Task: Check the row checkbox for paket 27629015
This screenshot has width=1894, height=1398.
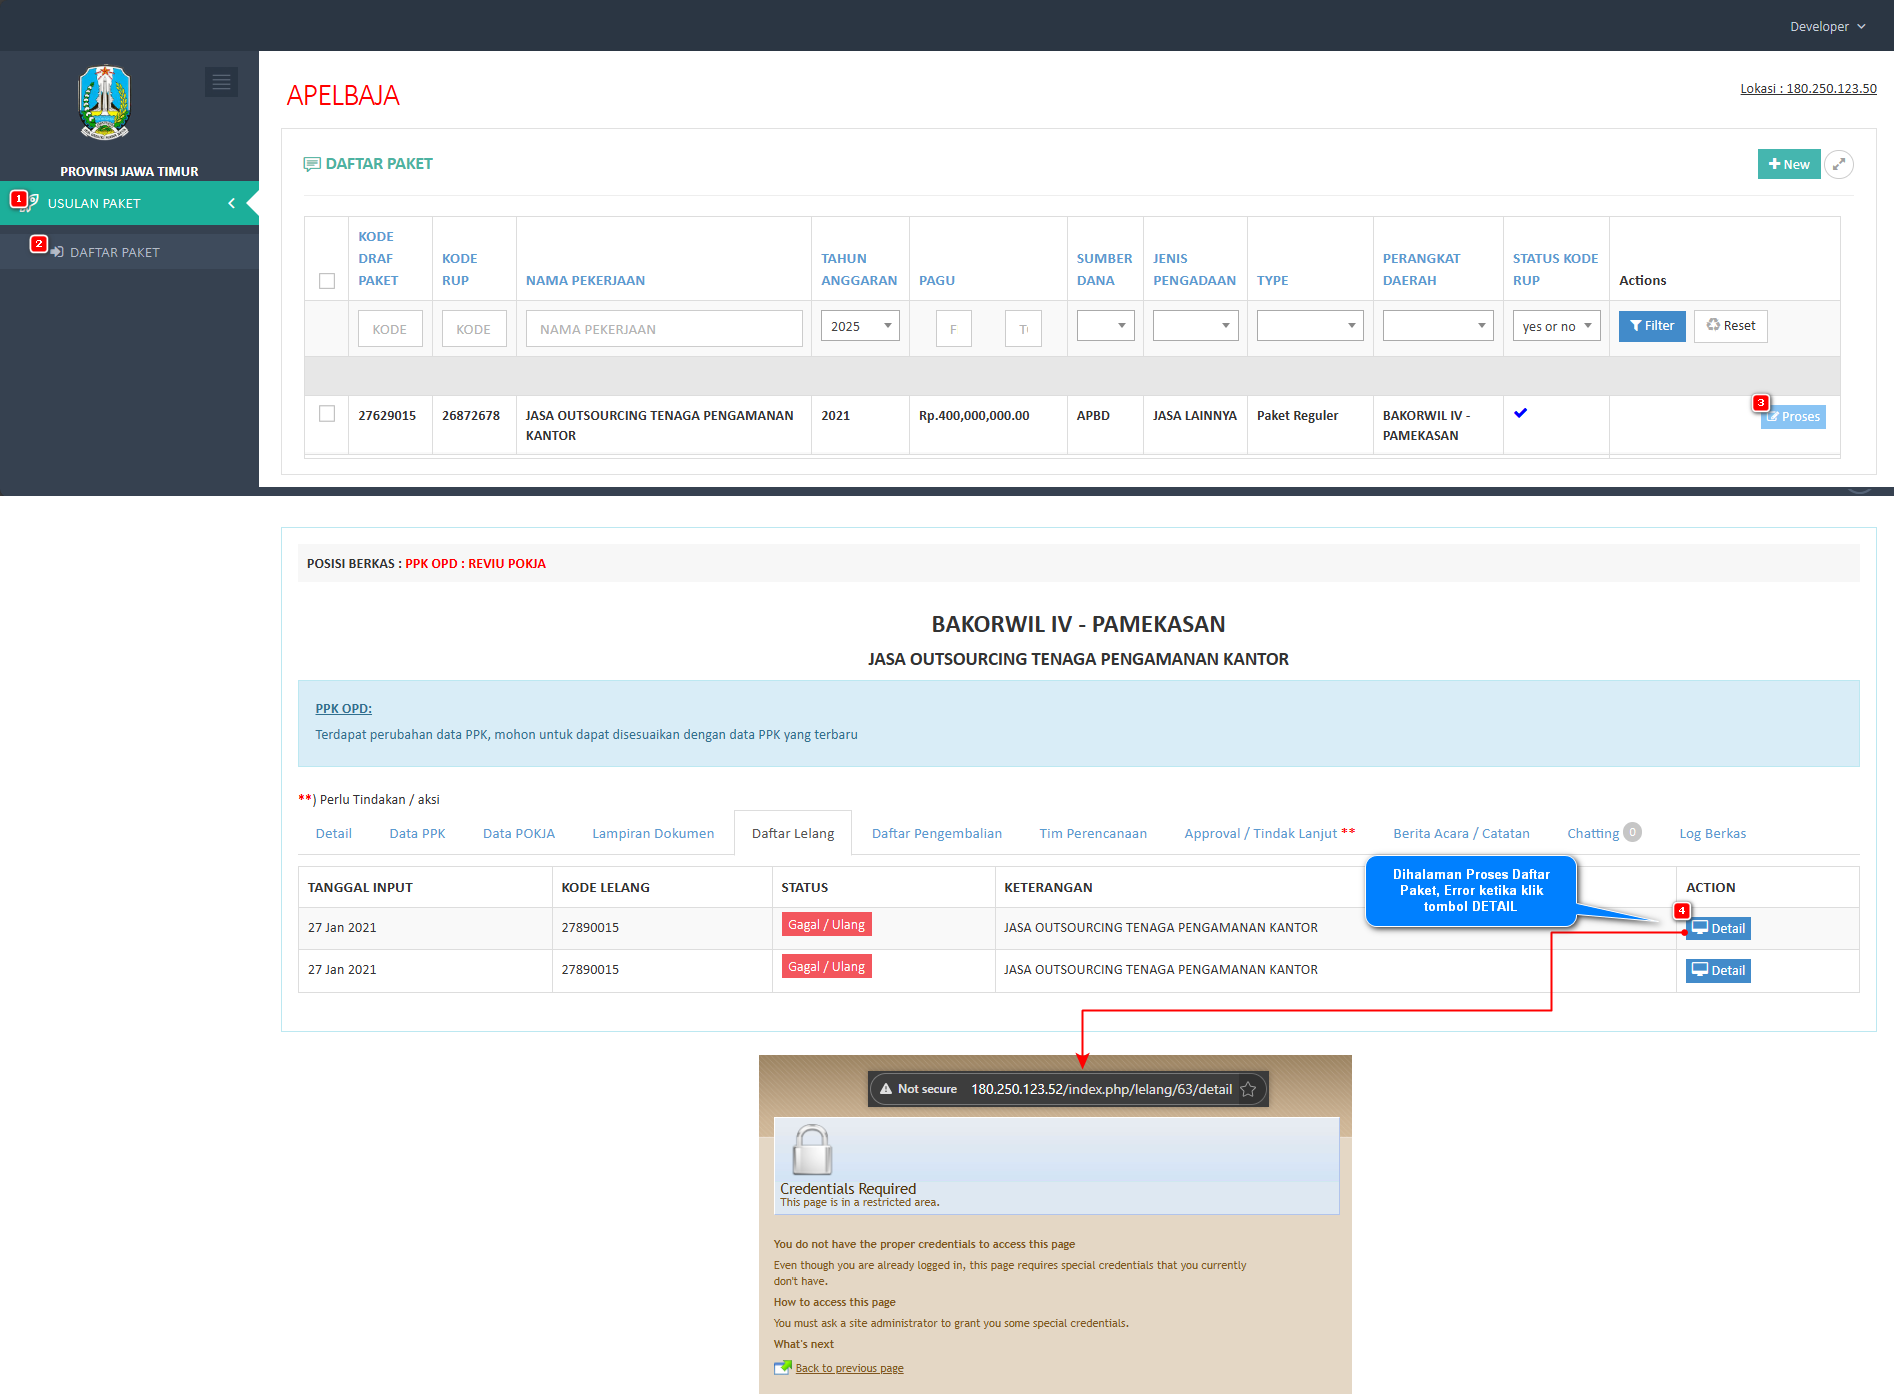Action: tap(327, 414)
